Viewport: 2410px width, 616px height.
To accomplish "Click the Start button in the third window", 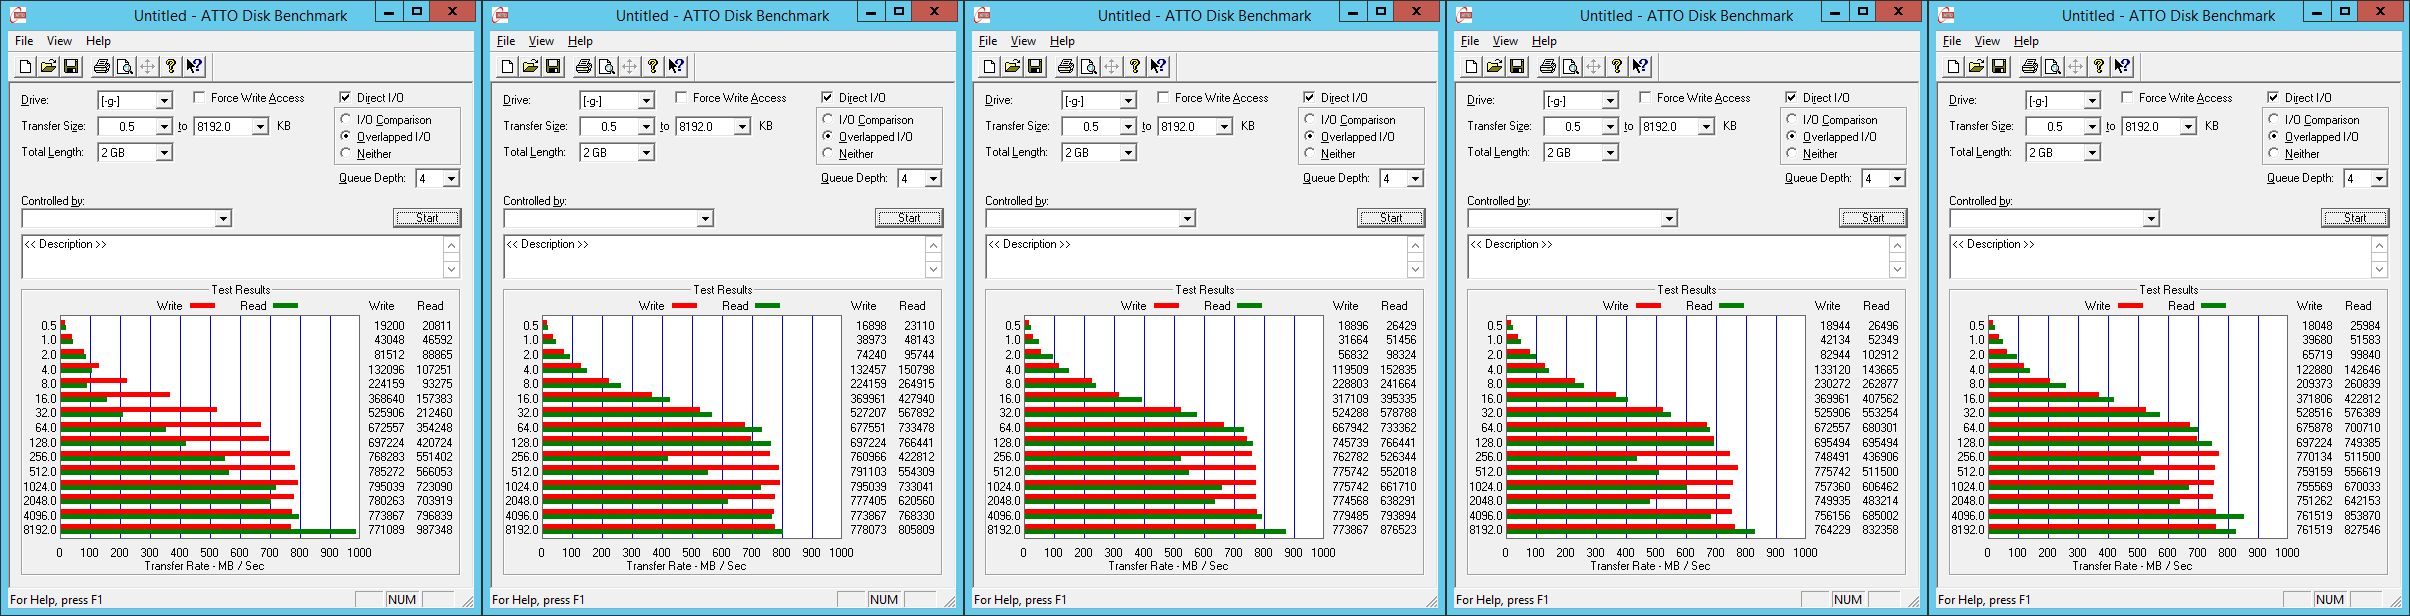I will point(1391,218).
